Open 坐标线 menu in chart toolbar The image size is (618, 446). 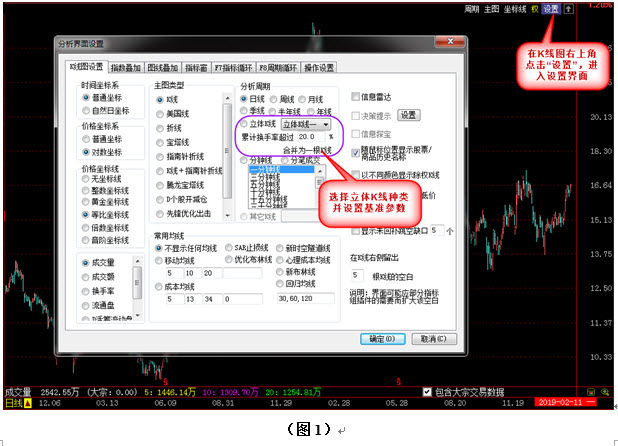click(515, 9)
